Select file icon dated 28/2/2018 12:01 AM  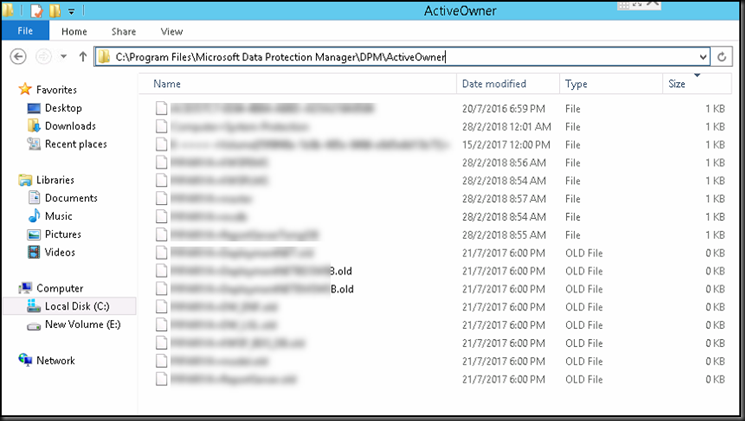(162, 126)
